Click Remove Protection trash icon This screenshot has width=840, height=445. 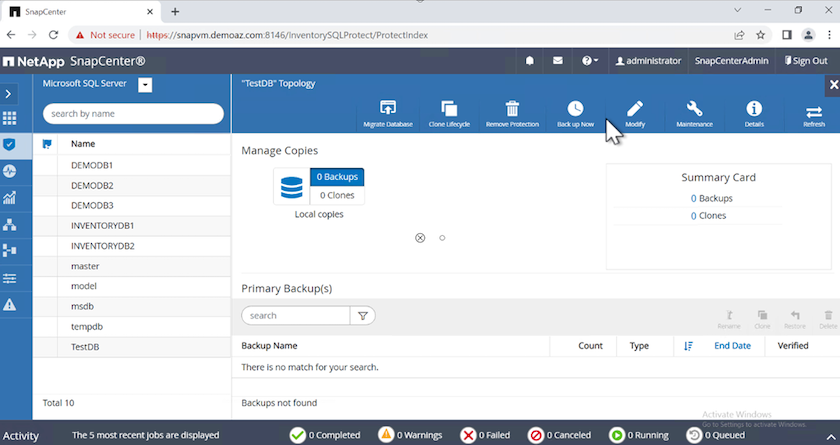[x=512, y=108]
